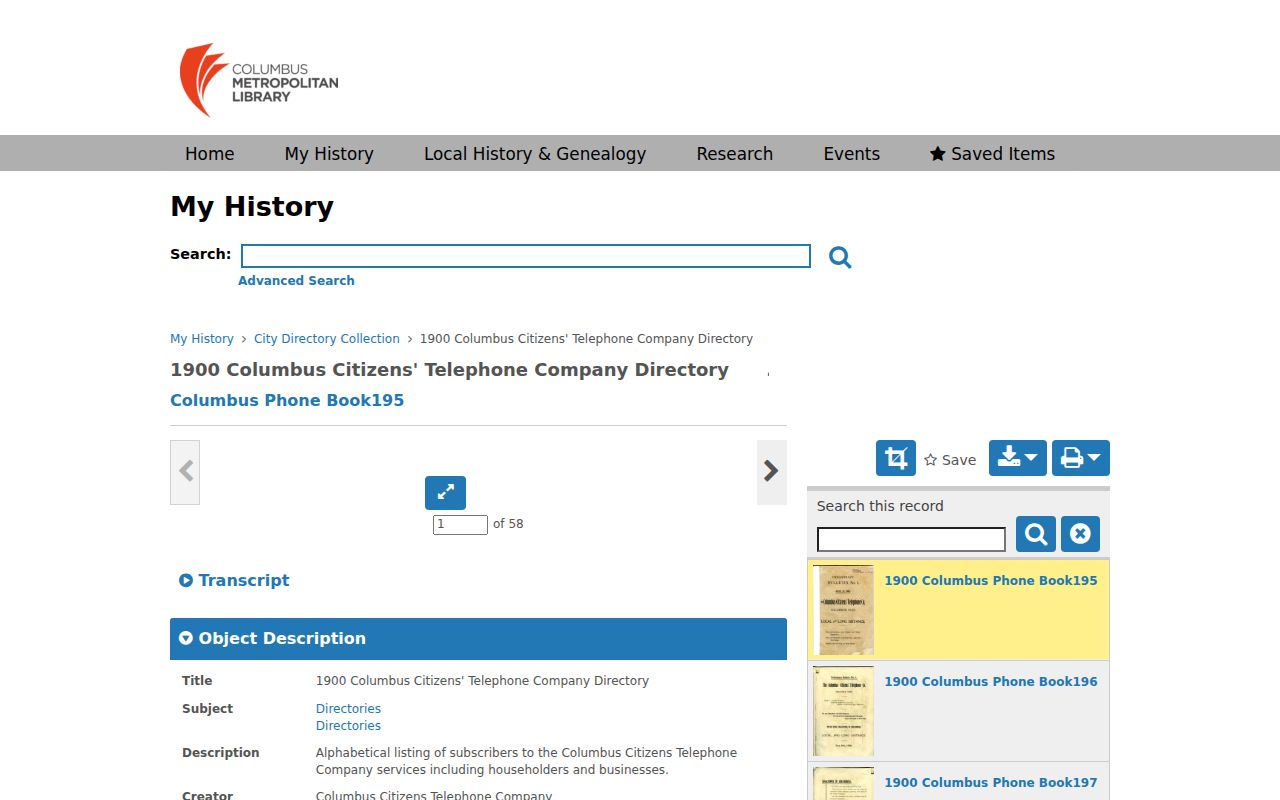
Task: Click the main search magnifier icon
Action: (x=840, y=257)
